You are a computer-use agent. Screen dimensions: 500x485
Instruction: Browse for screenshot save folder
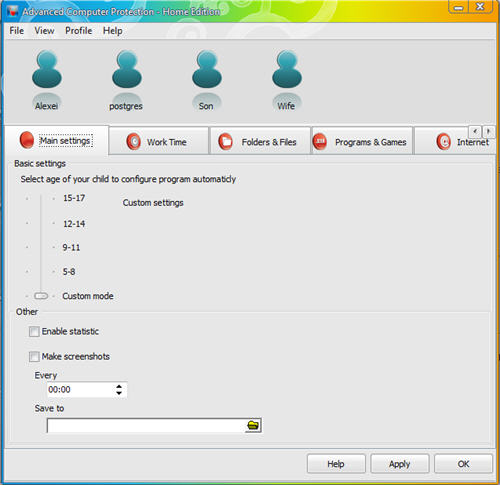click(x=253, y=425)
